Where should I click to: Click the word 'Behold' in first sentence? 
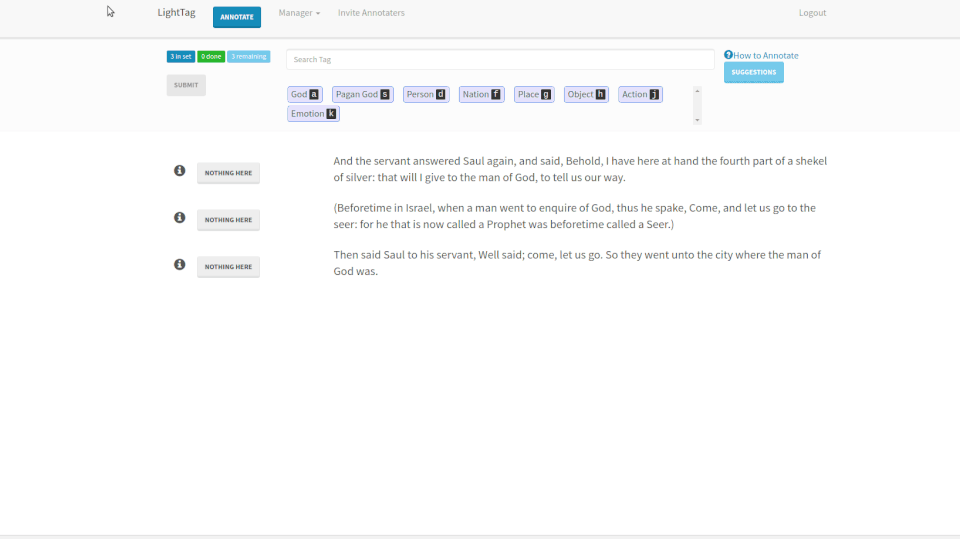click(x=584, y=161)
